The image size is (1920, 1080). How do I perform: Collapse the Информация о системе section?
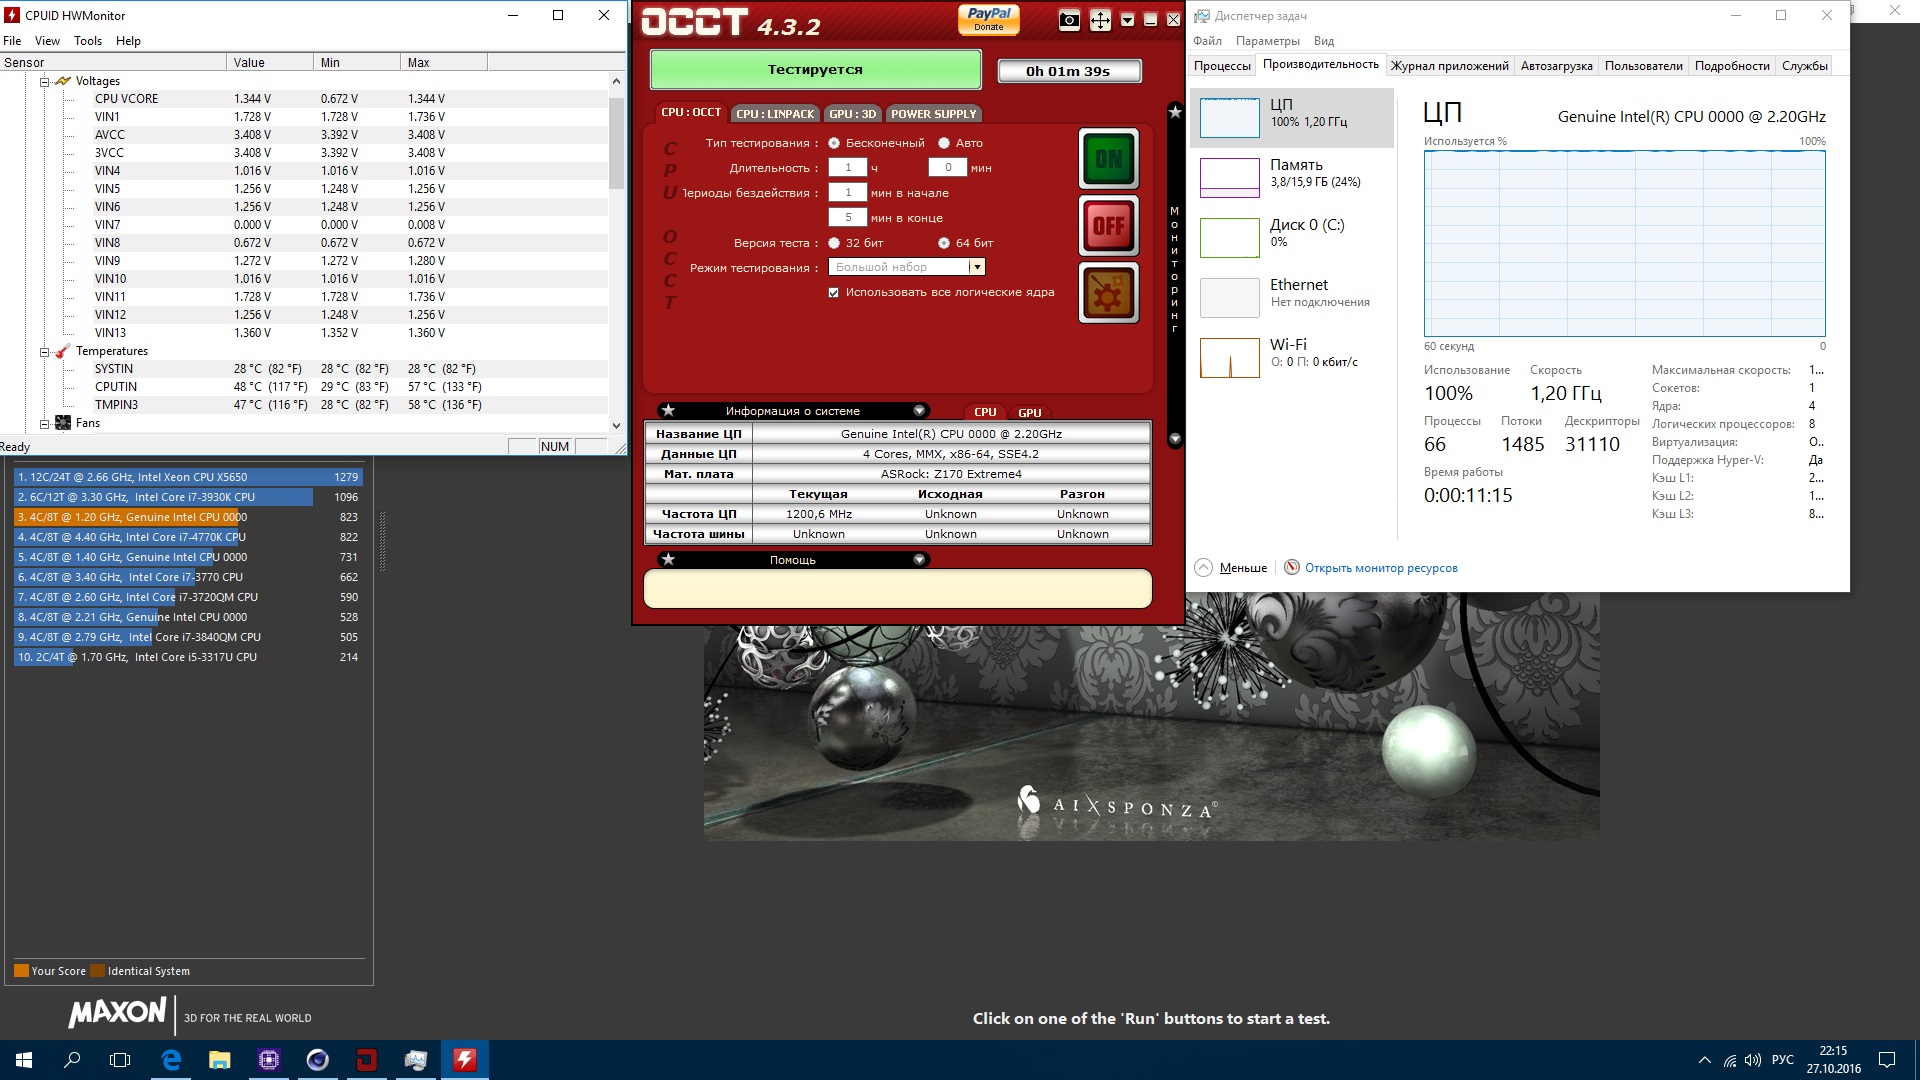click(919, 411)
